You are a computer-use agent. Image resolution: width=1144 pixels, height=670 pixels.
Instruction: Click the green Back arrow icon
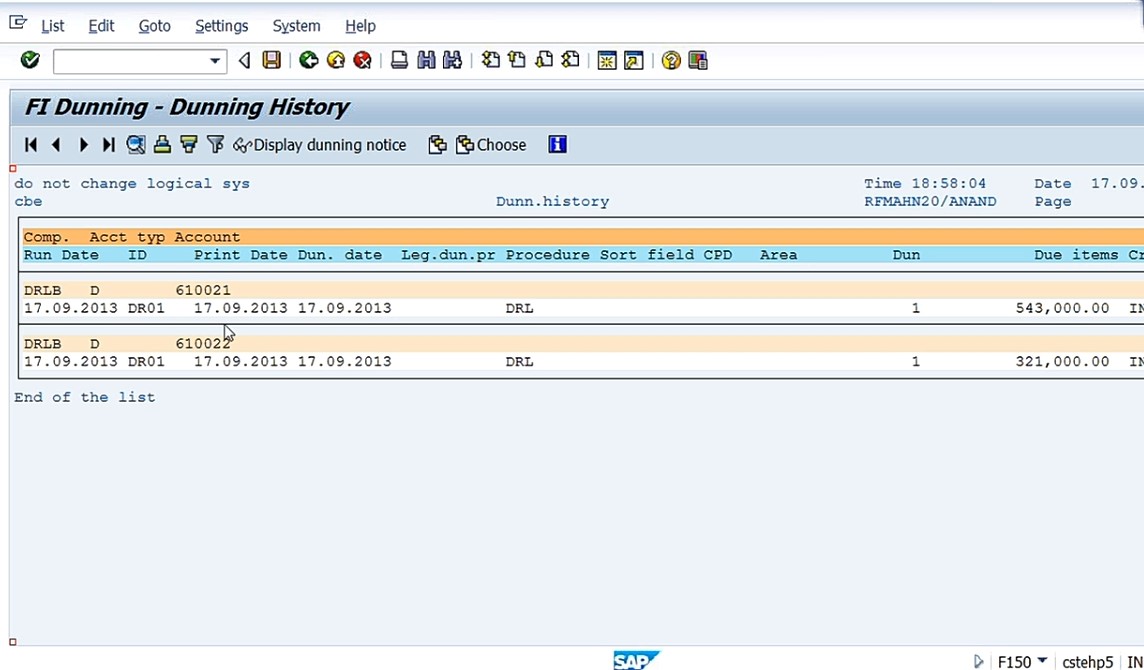pos(309,60)
